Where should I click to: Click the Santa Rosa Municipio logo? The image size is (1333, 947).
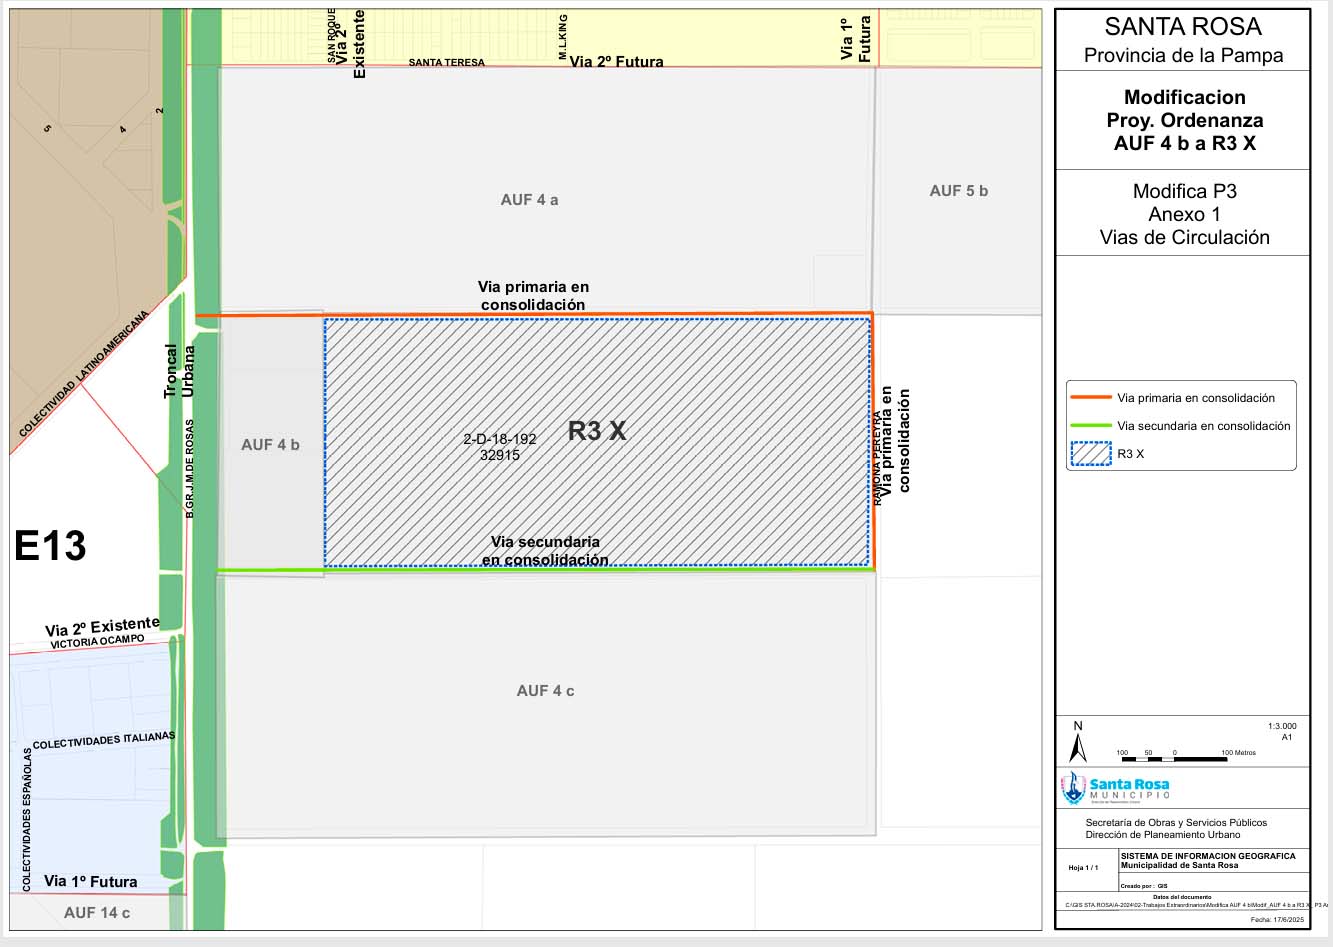pos(1115,788)
